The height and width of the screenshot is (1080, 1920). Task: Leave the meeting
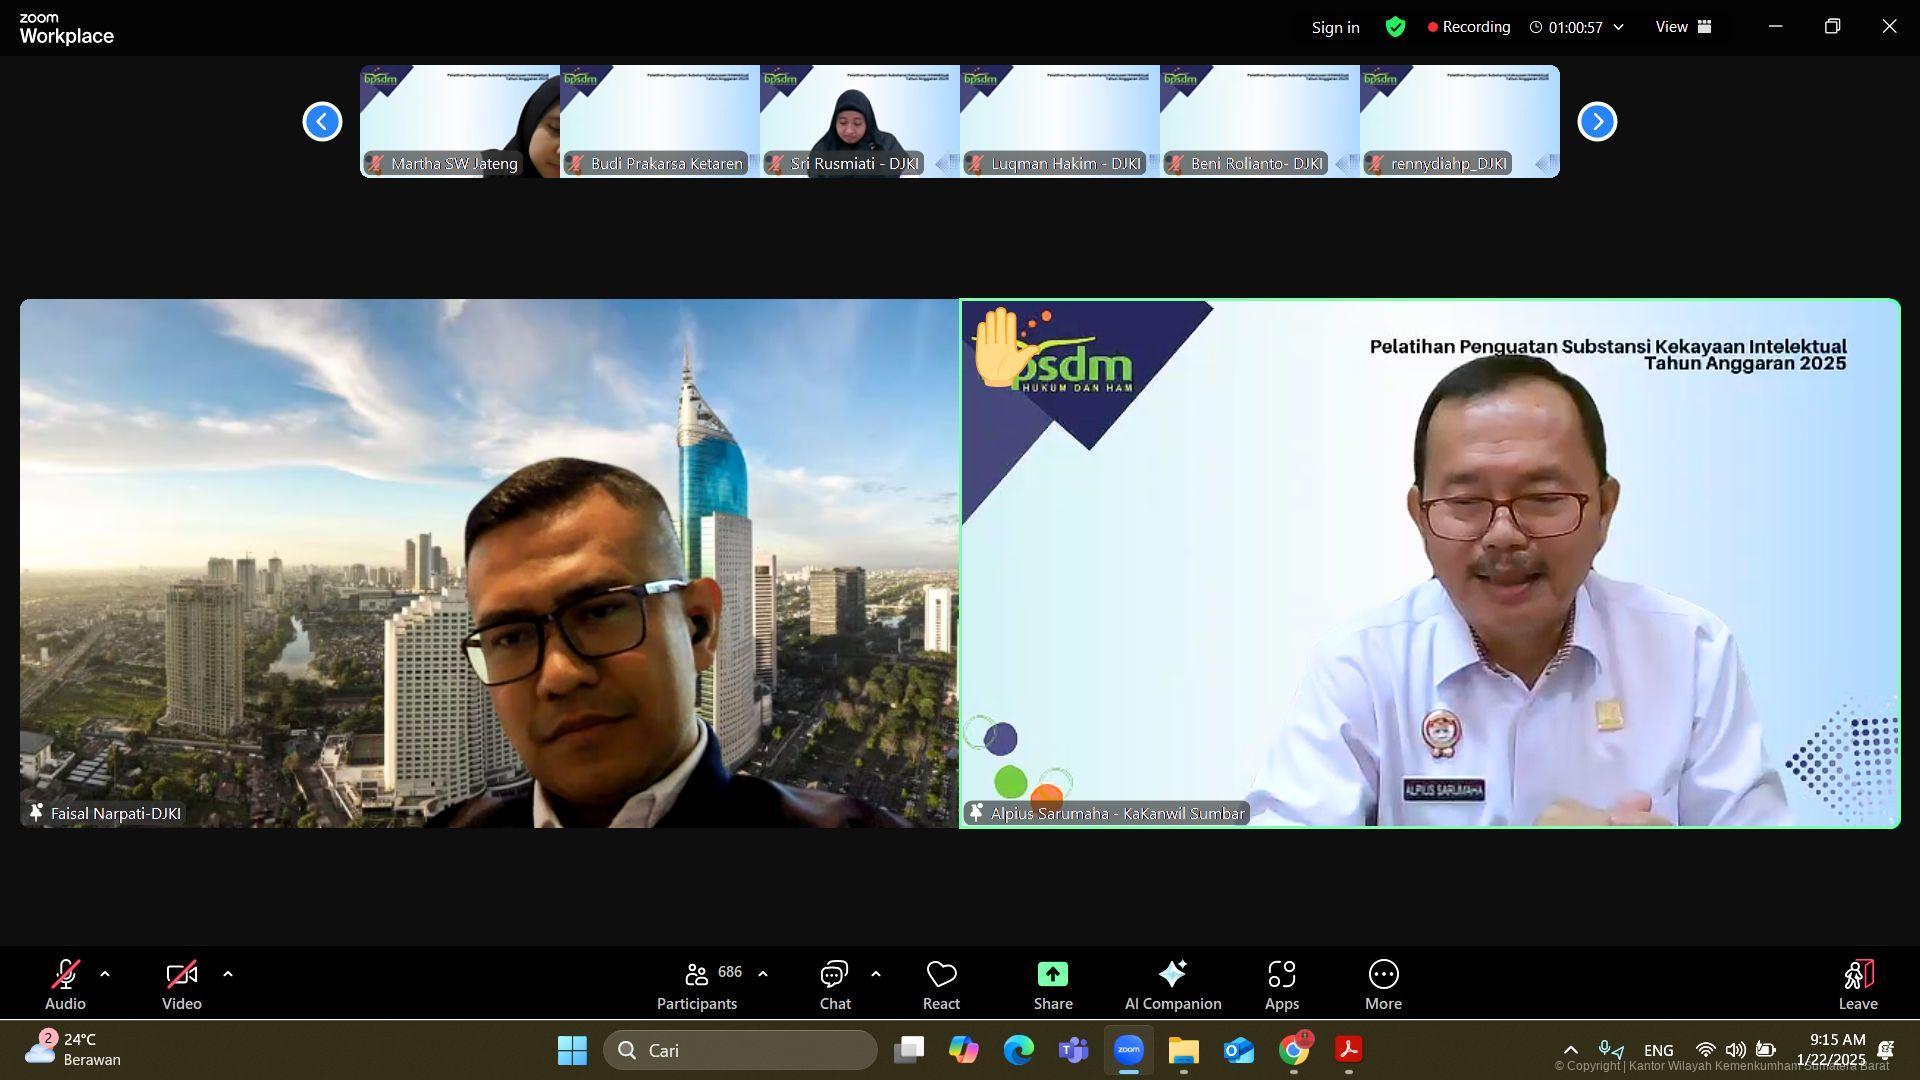pos(1857,985)
